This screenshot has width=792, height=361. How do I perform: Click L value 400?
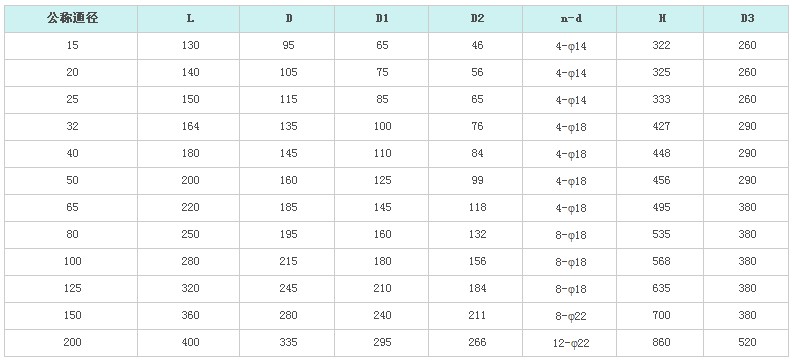190,342
